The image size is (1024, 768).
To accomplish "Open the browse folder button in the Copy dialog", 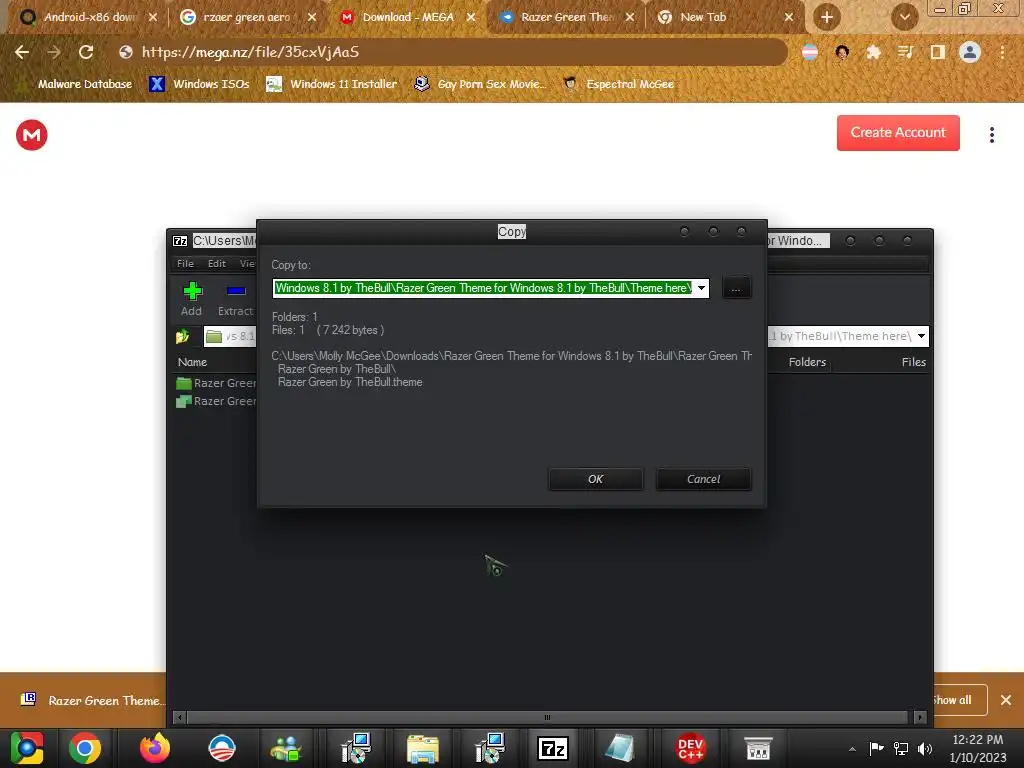I will pos(736,288).
